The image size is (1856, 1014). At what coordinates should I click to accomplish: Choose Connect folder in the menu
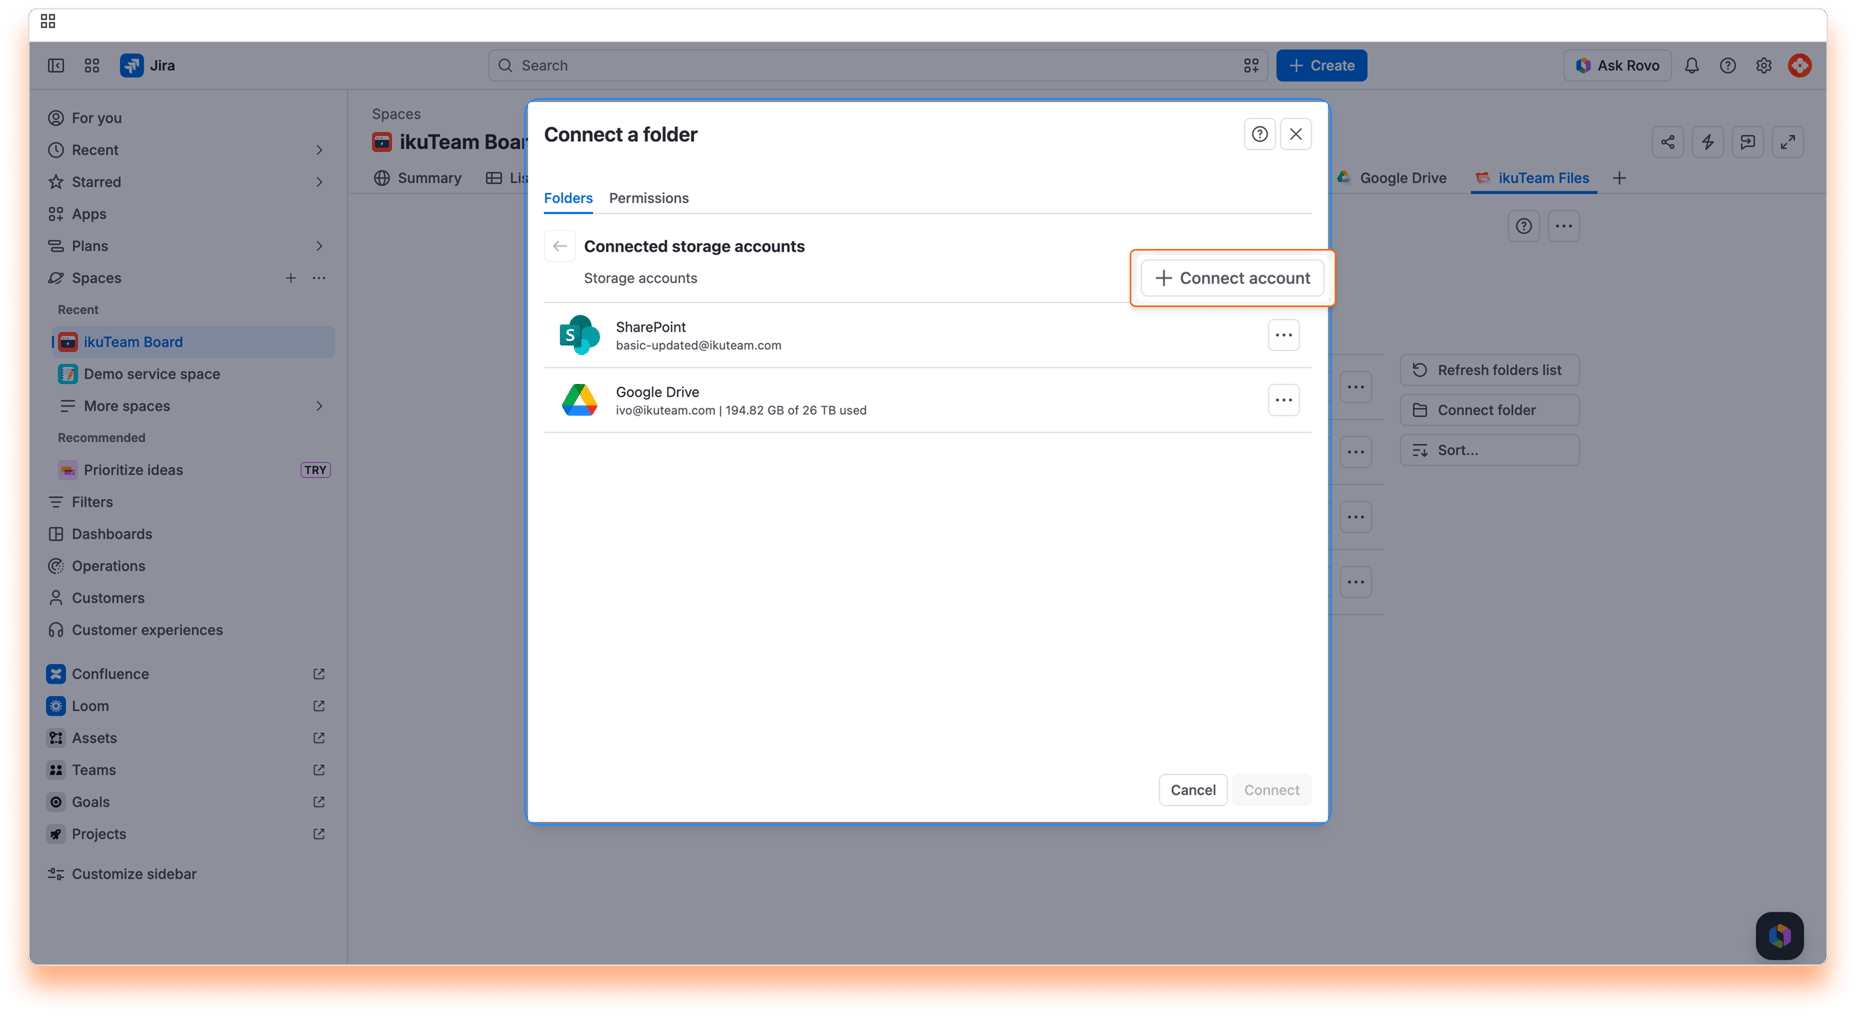1489,410
